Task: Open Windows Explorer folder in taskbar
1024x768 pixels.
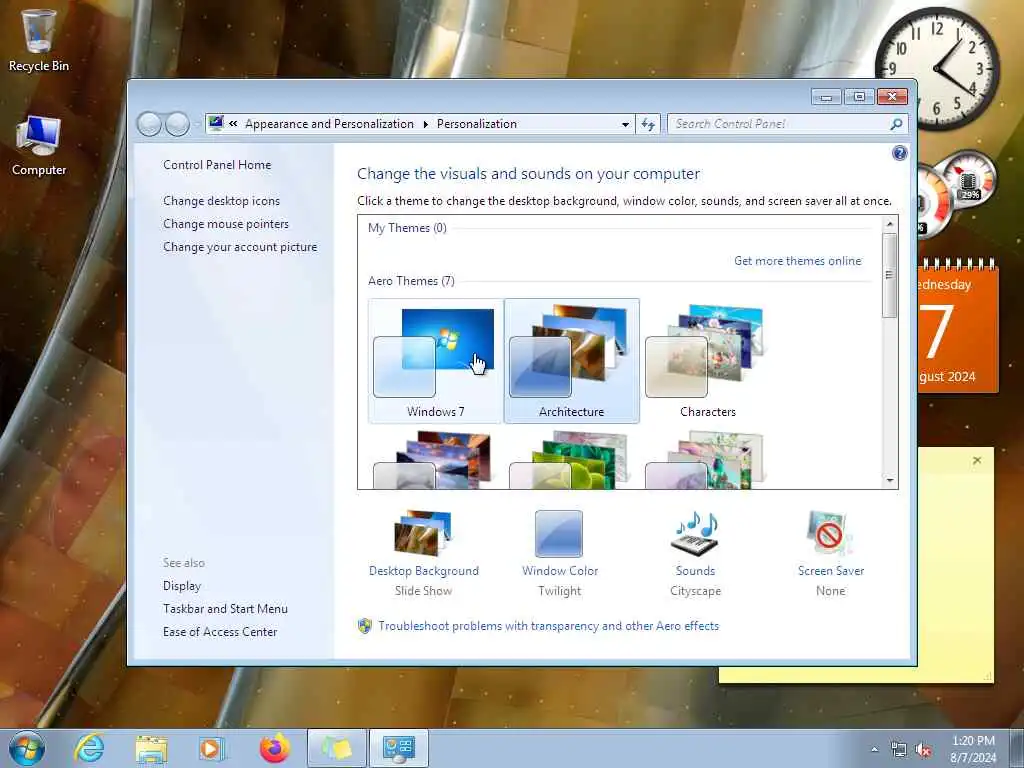Action: click(152, 748)
